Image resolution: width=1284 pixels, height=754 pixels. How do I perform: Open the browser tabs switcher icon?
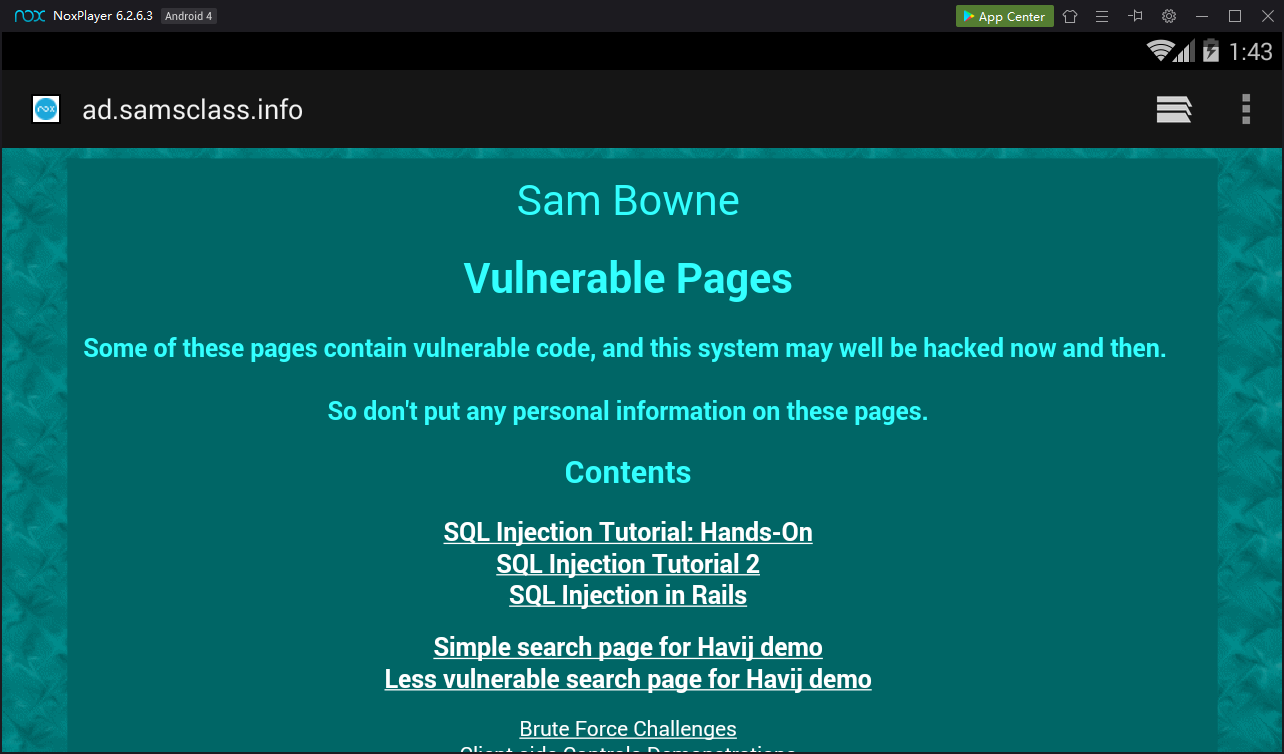pyautogui.click(x=1174, y=109)
